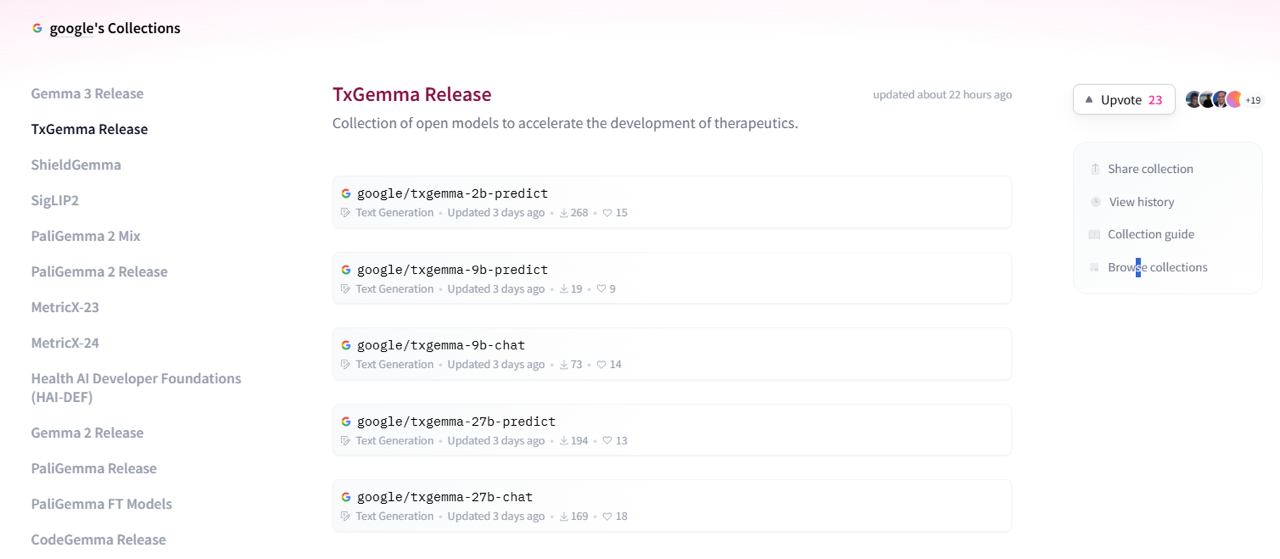
Task: Open the Collection guide
Action: tap(1151, 234)
